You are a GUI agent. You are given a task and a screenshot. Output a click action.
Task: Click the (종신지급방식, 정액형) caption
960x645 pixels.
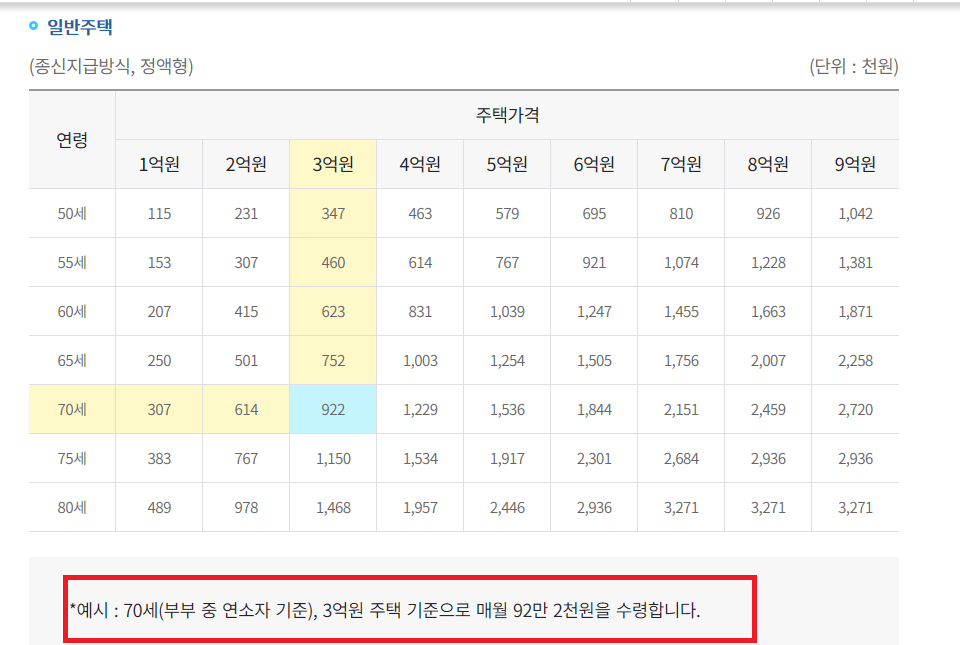(x=111, y=66)
